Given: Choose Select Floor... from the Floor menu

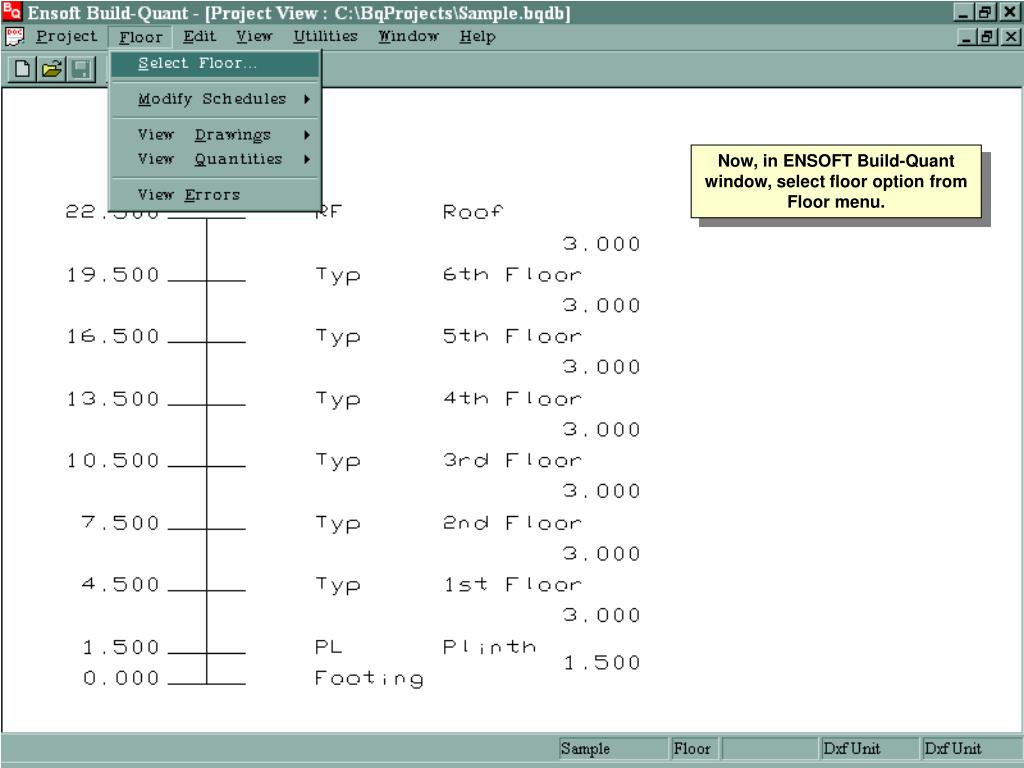Looking at the screenshot, I should point(215,63).
